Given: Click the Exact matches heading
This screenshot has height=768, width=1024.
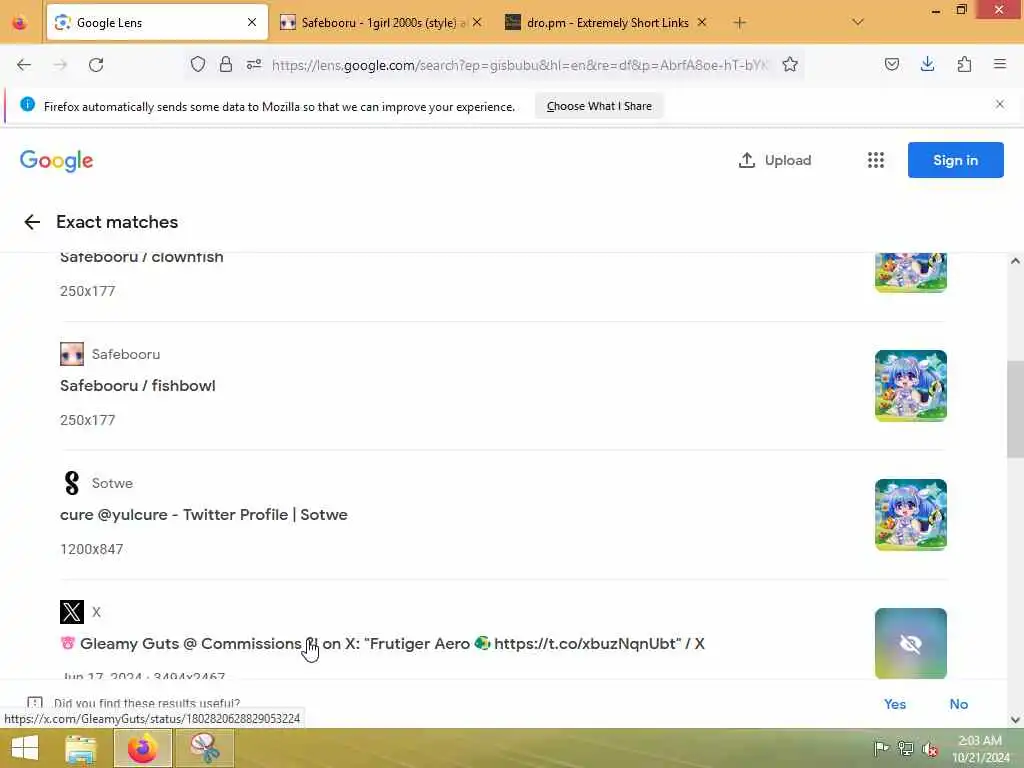Looking at the screenshot, I should [x=117, y=222].
